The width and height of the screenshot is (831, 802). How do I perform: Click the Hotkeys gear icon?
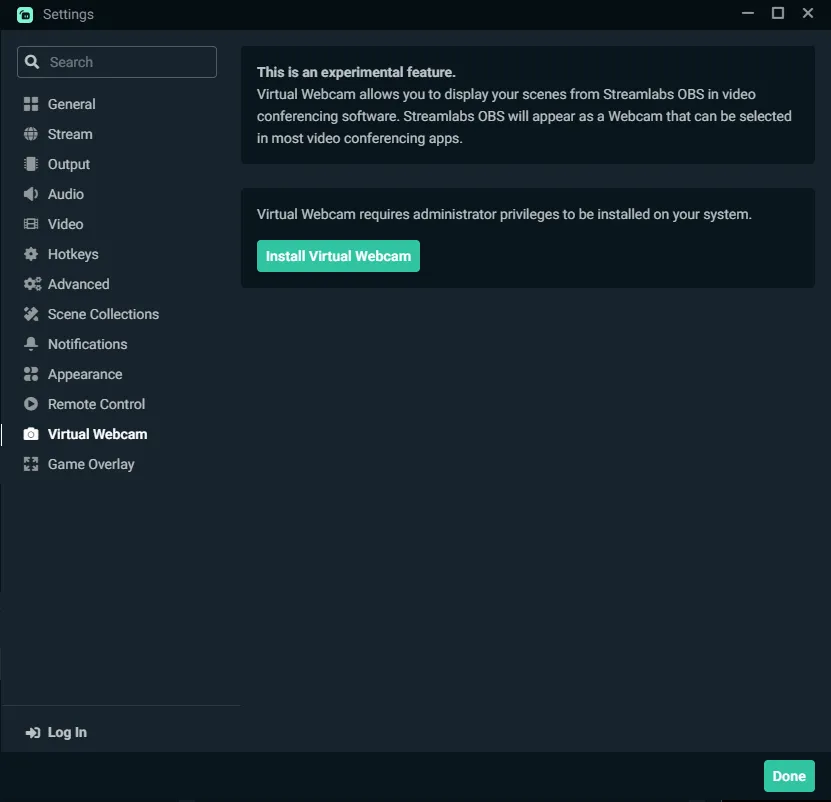coord(31,254)
